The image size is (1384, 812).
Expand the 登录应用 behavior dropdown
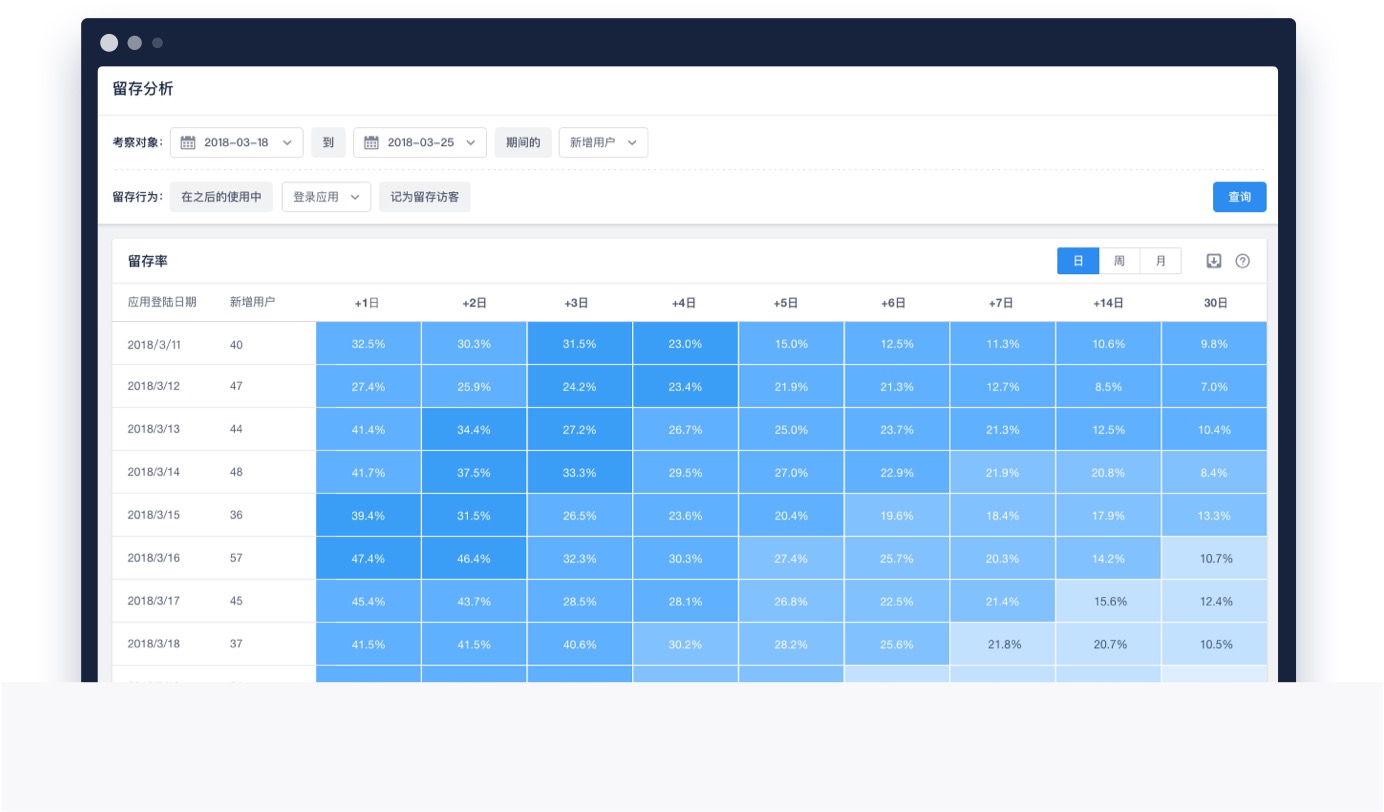tap(326, 197)
